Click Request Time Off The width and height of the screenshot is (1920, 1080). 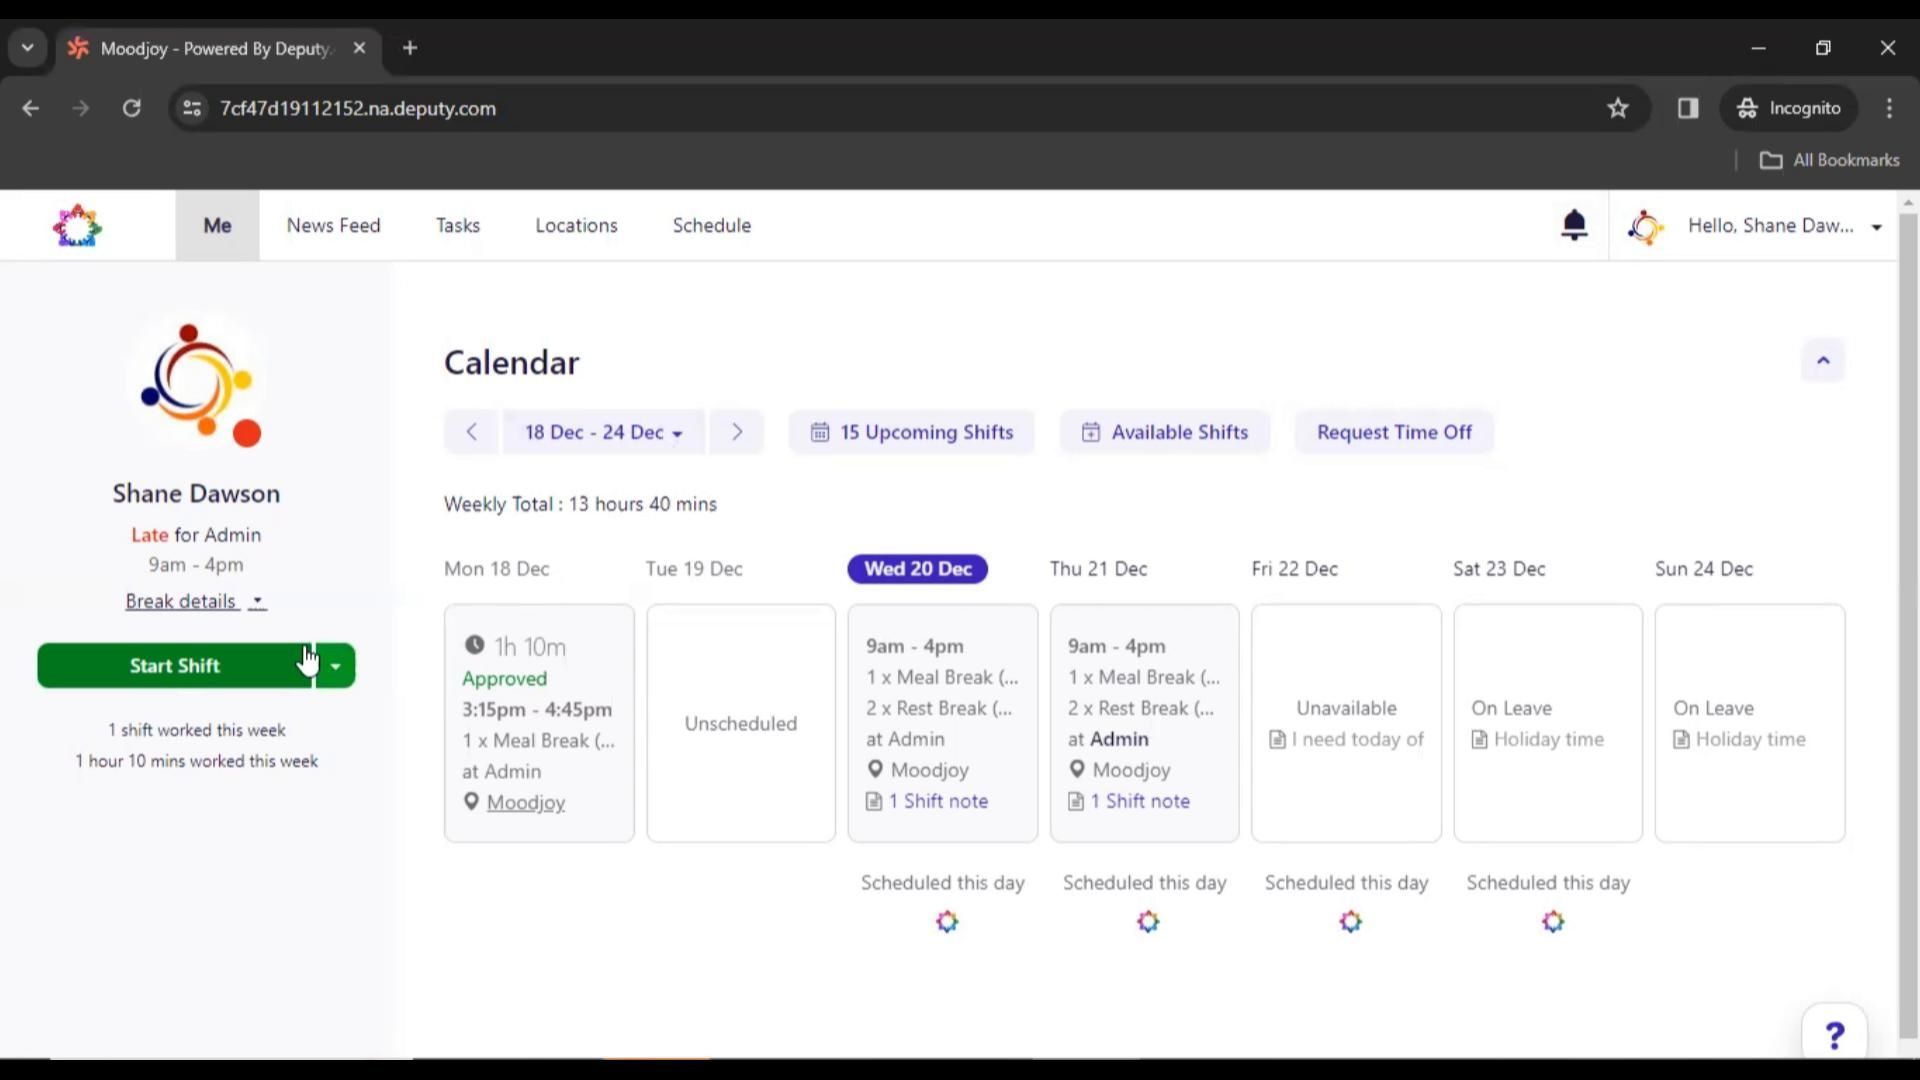(x=1393, y=432)
